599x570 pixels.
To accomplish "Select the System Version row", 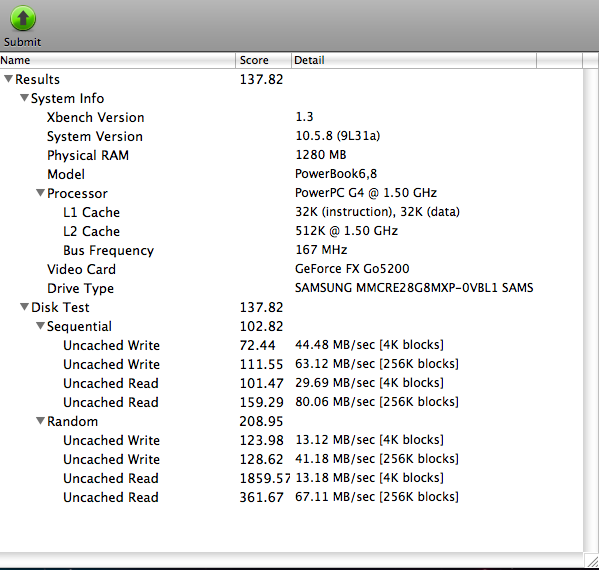I will pyautogui.click(x=291, y=136).
